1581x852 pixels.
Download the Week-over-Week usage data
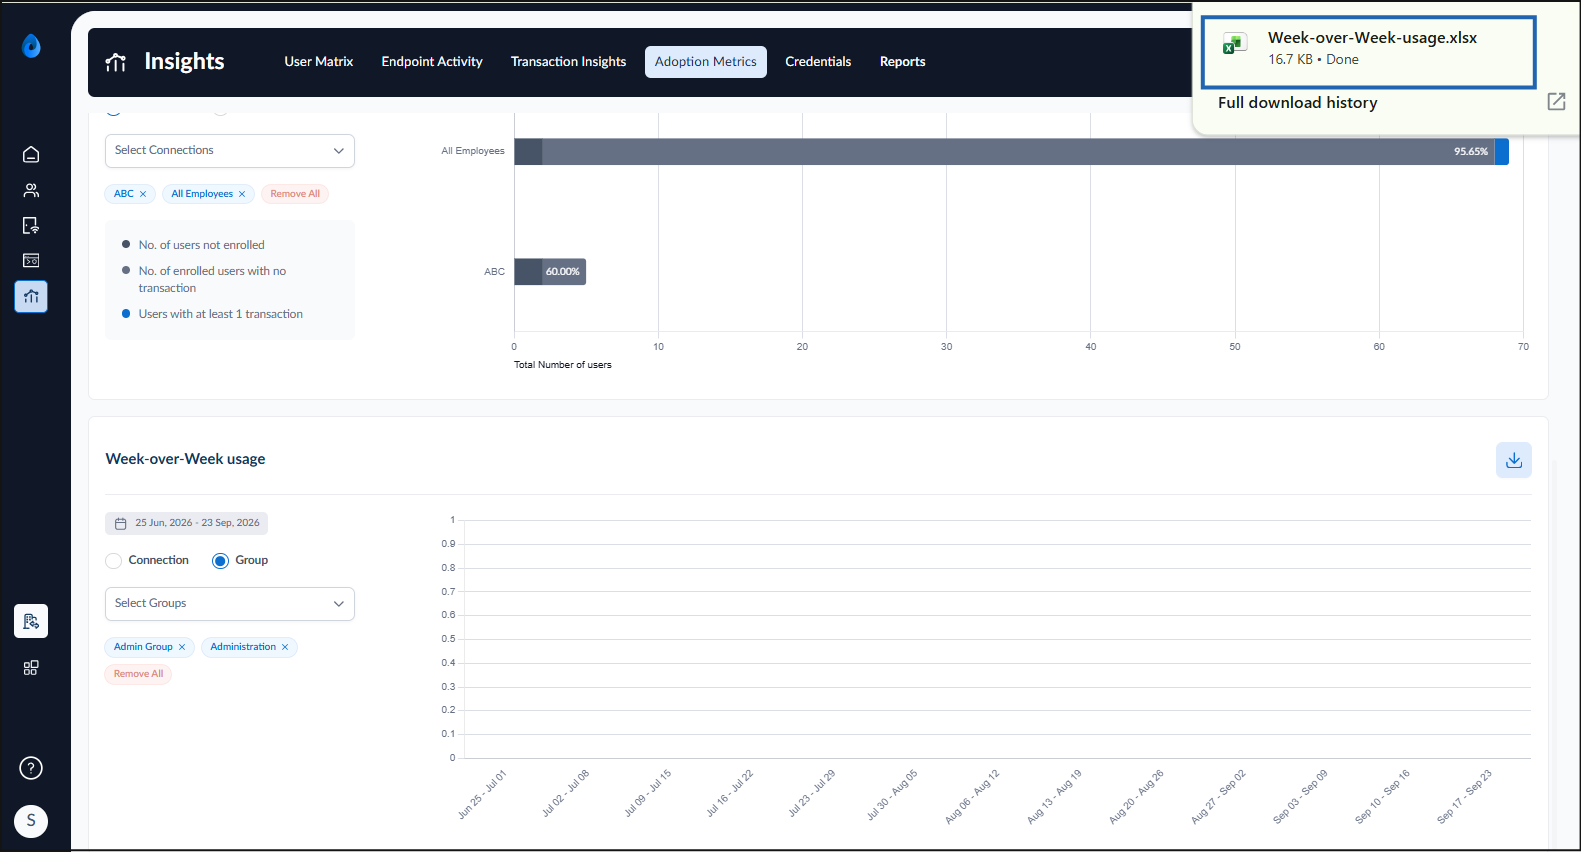coord(1514,460)
